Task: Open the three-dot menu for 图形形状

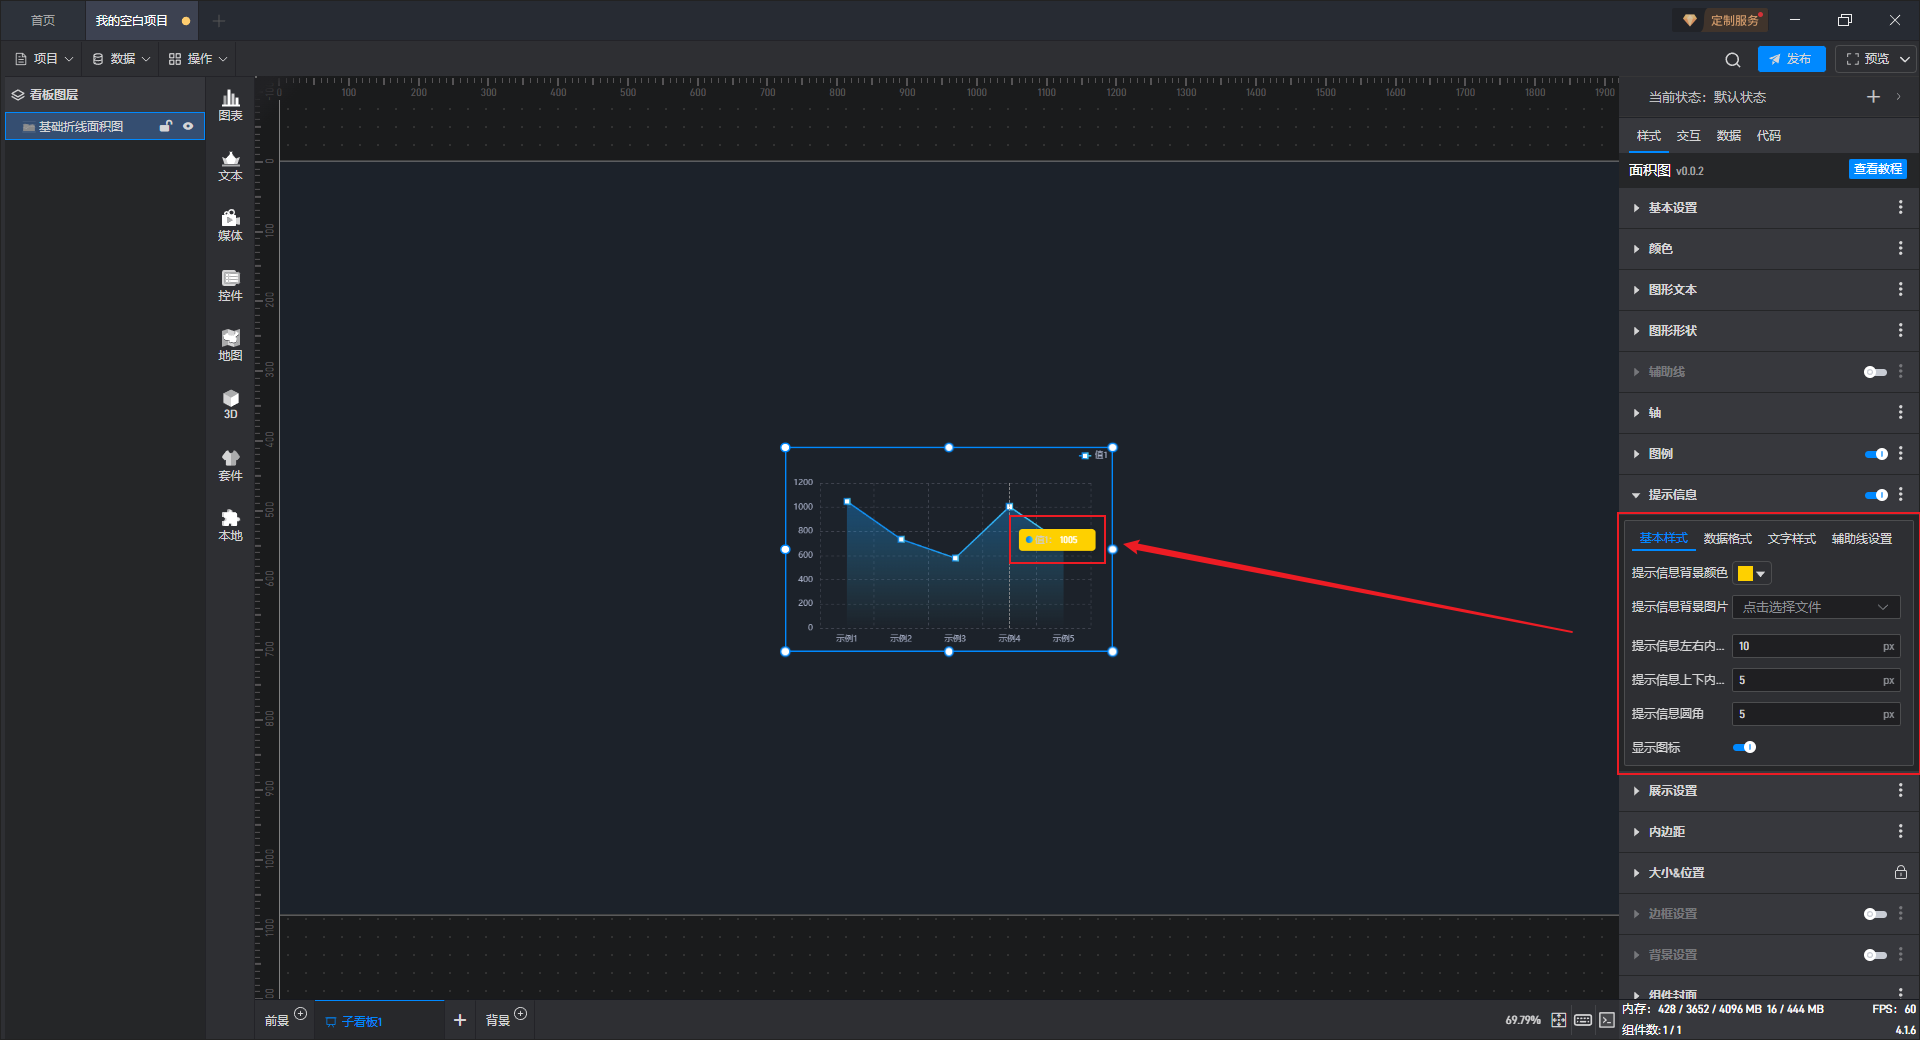Action: point(1900,331)
